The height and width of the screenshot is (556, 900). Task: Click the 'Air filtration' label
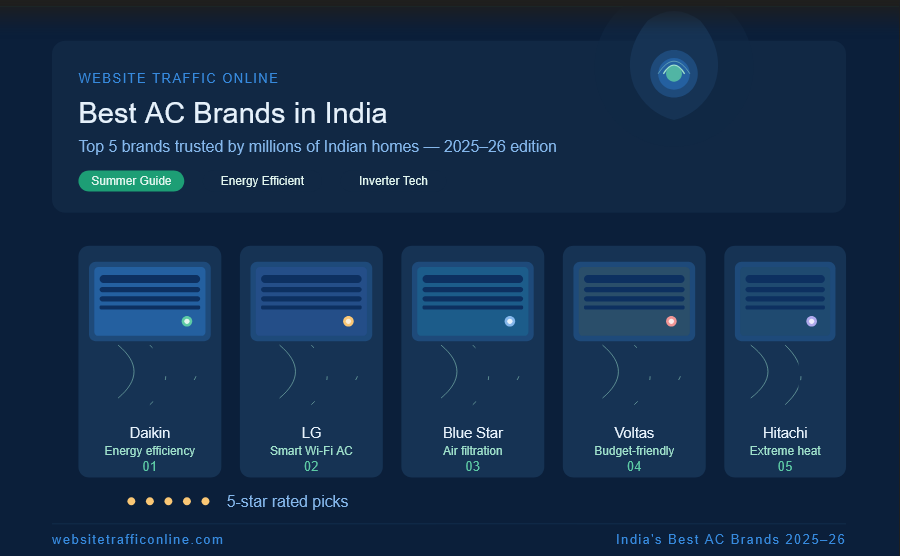coord(473,451)
